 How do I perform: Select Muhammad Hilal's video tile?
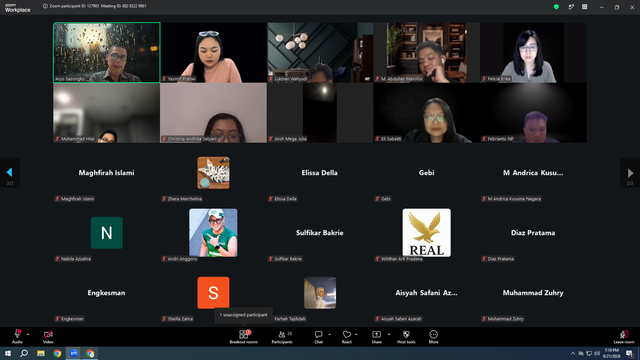point(107,113)
